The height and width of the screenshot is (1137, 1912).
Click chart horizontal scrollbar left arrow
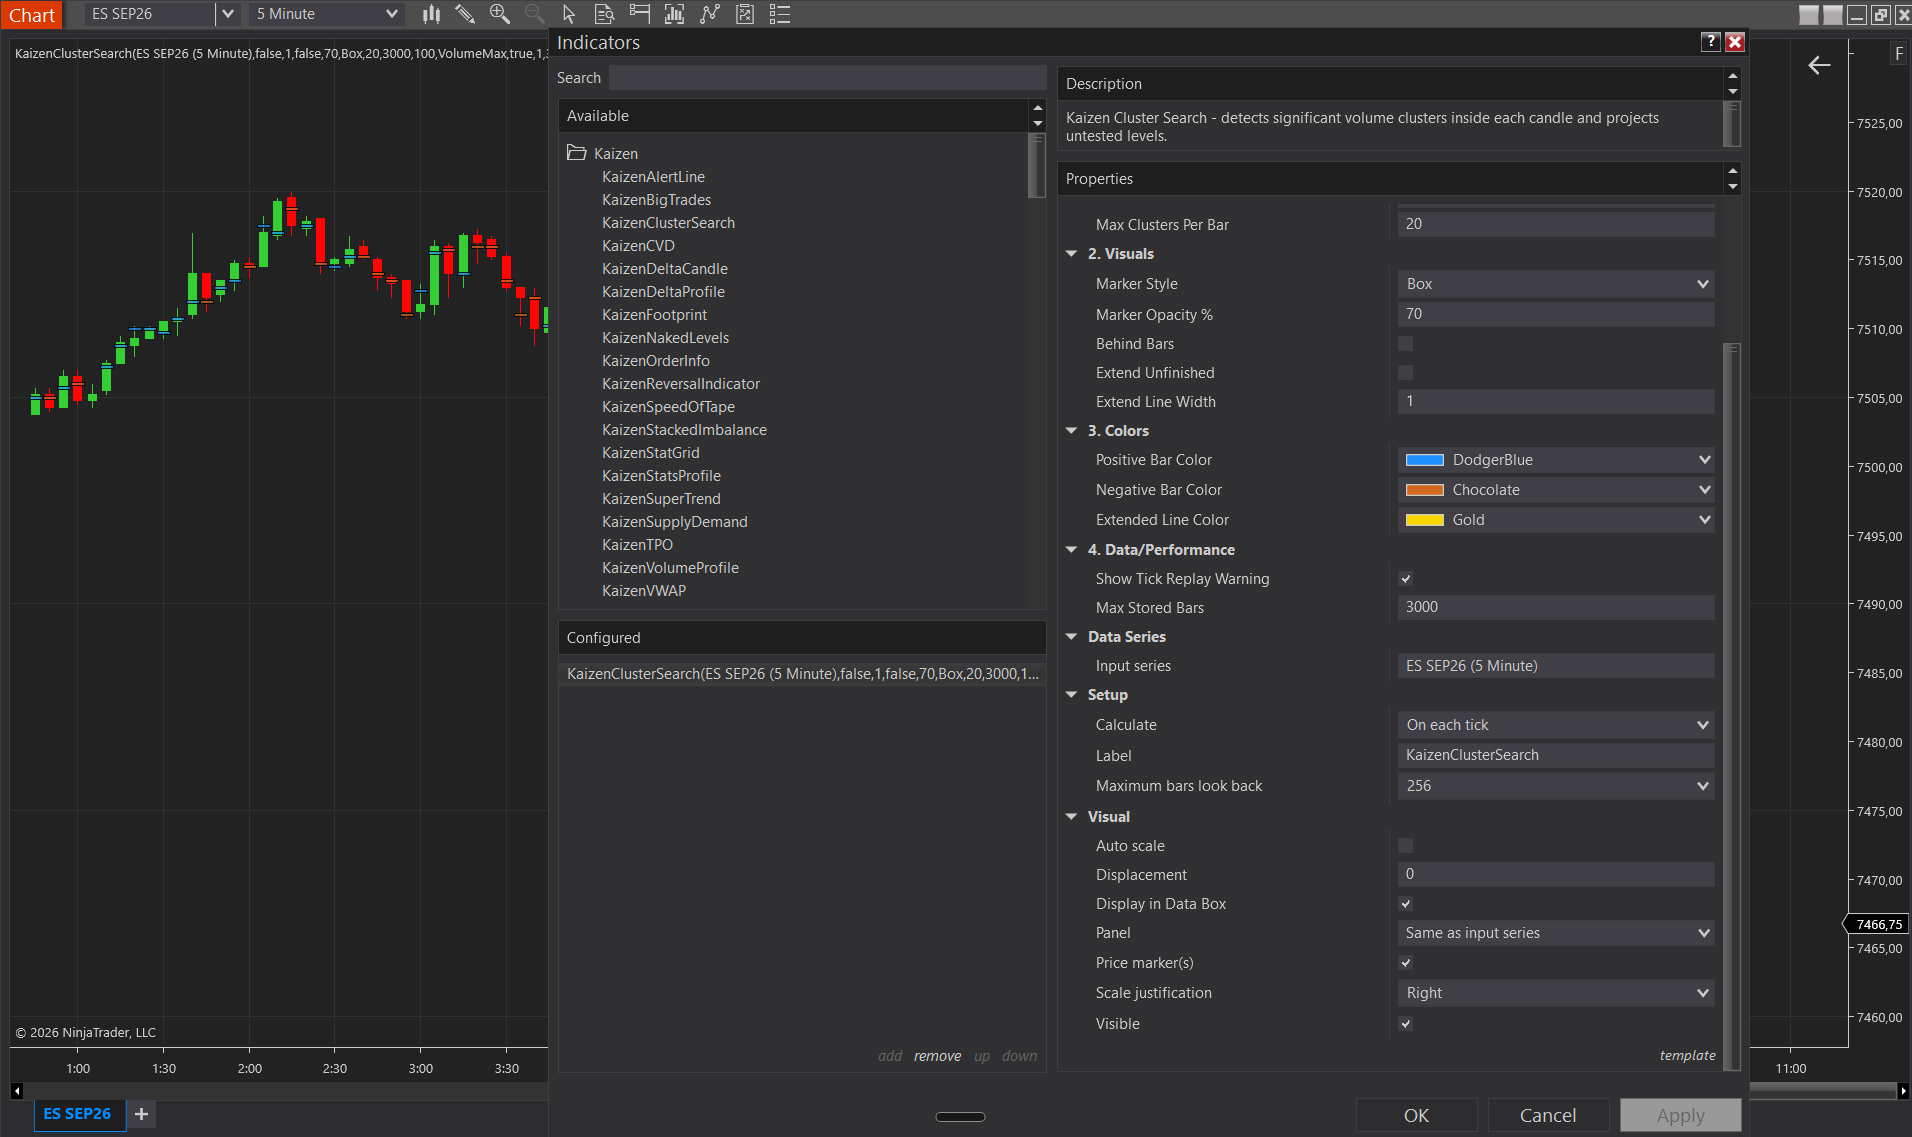16,1091
